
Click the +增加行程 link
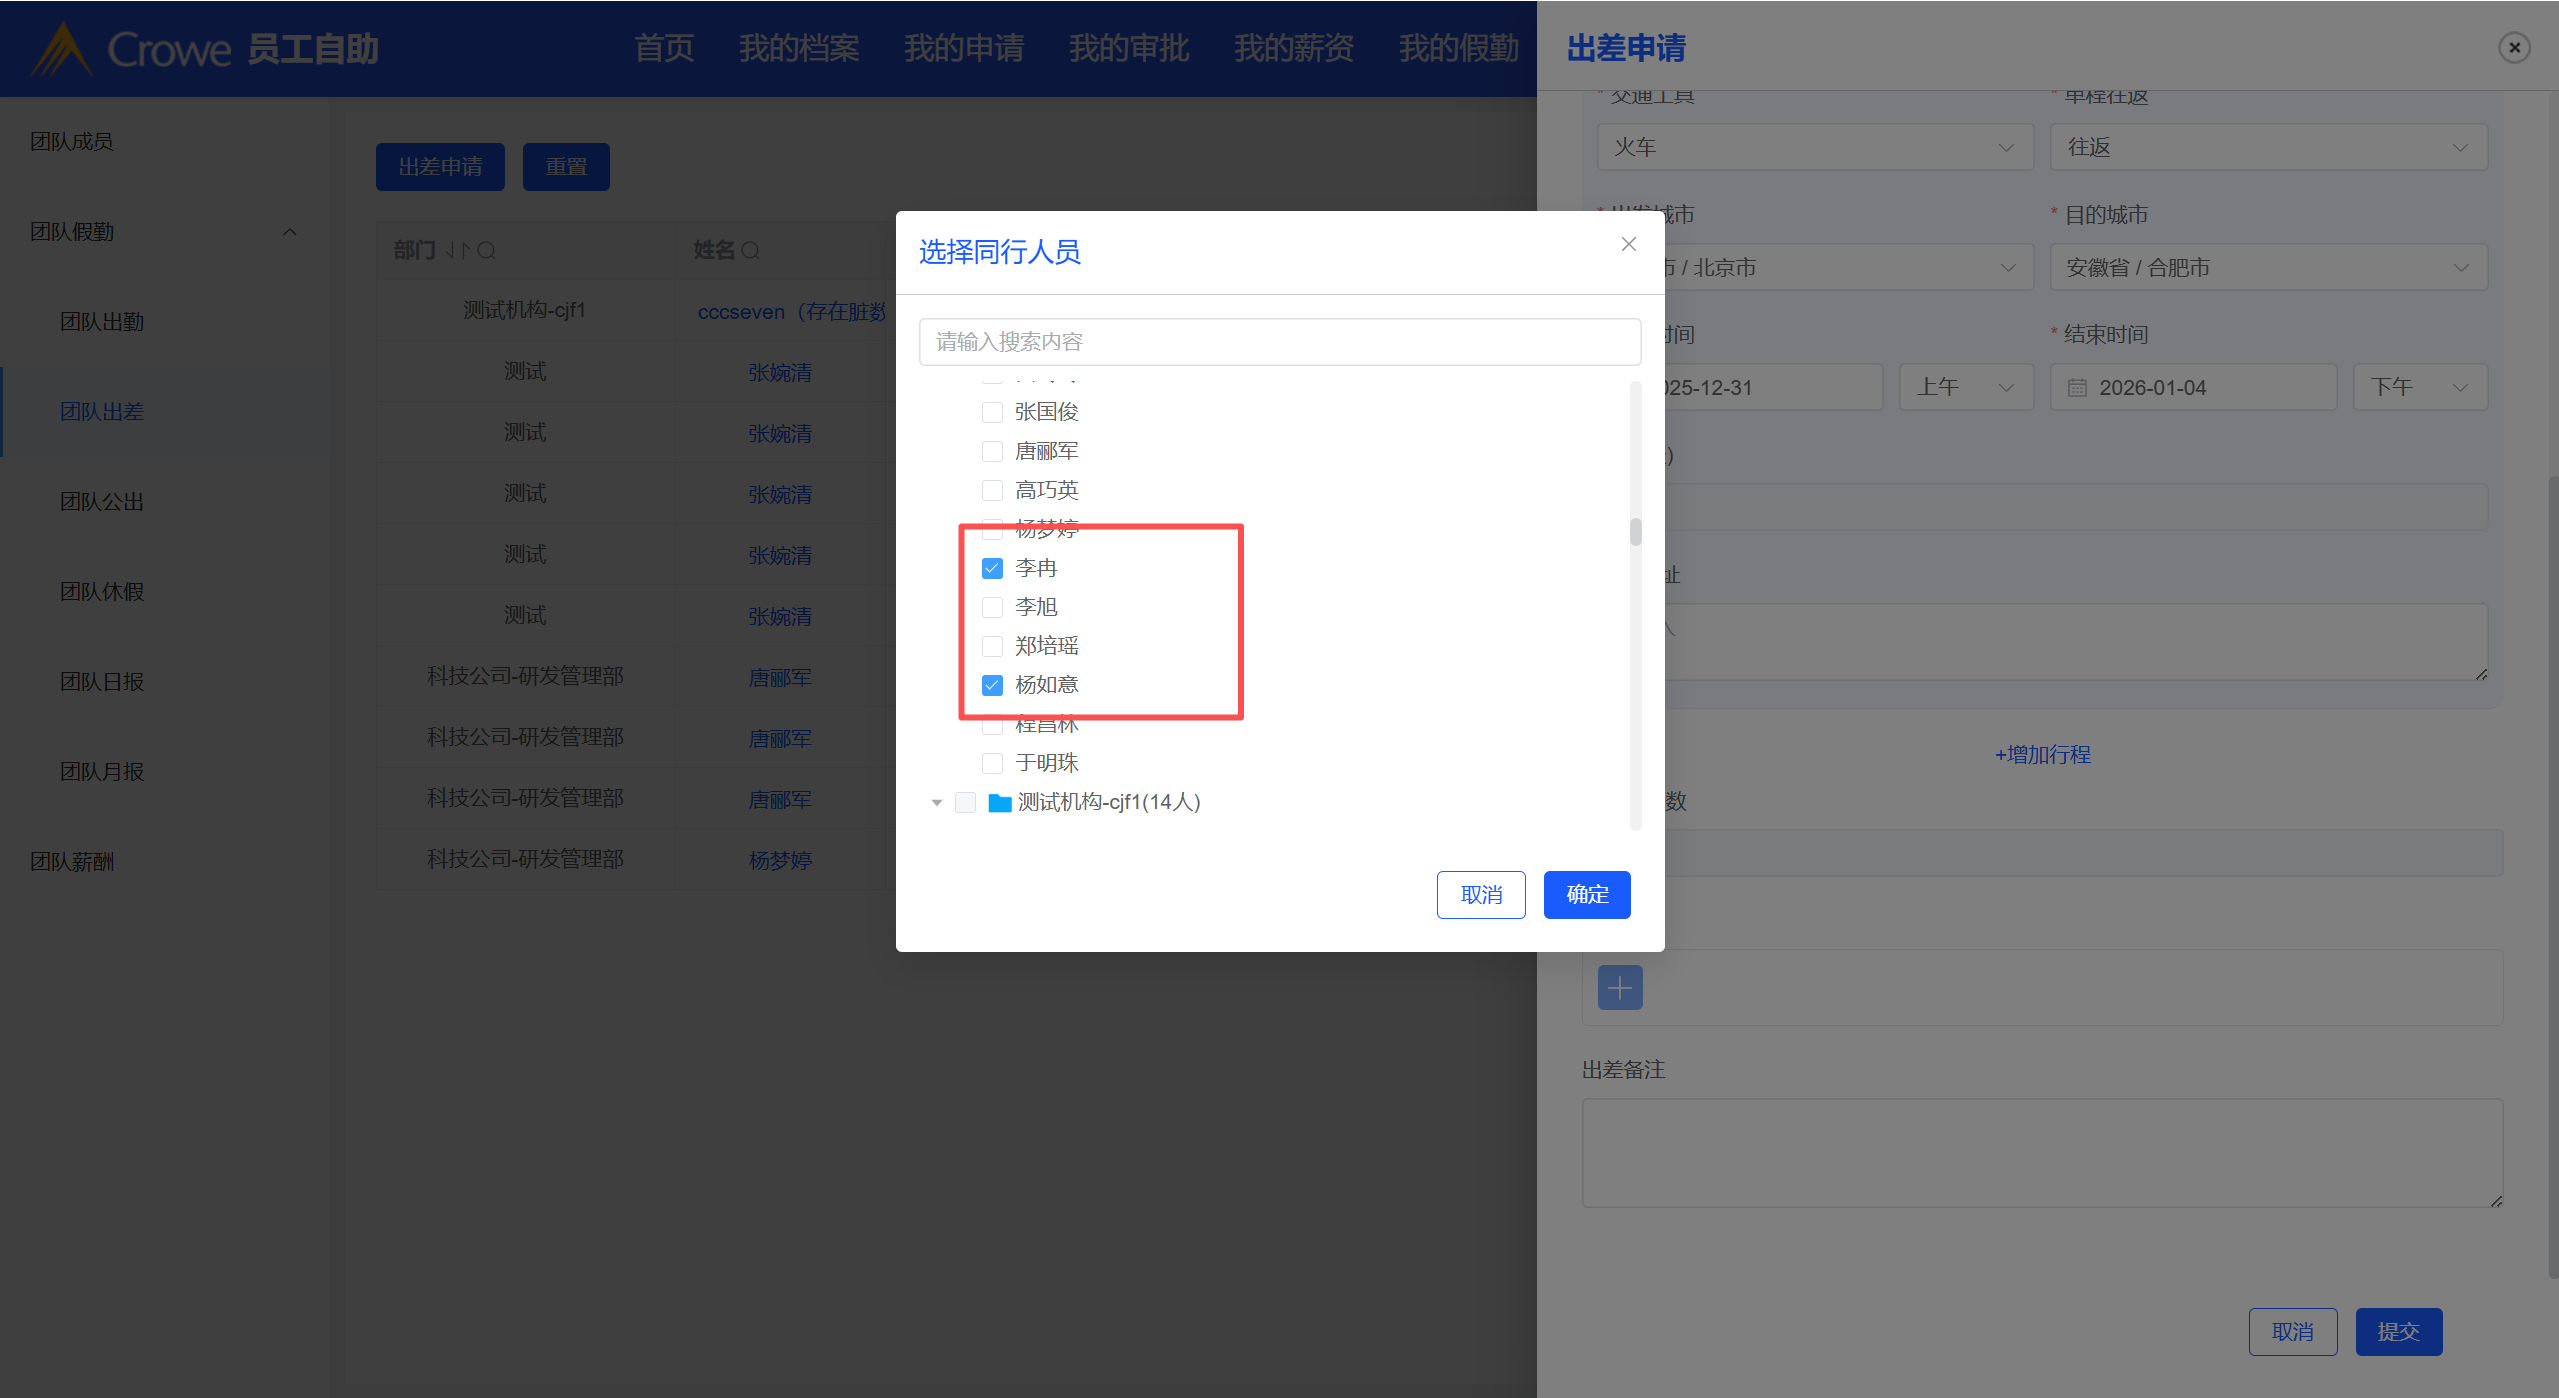point(2042,754)
